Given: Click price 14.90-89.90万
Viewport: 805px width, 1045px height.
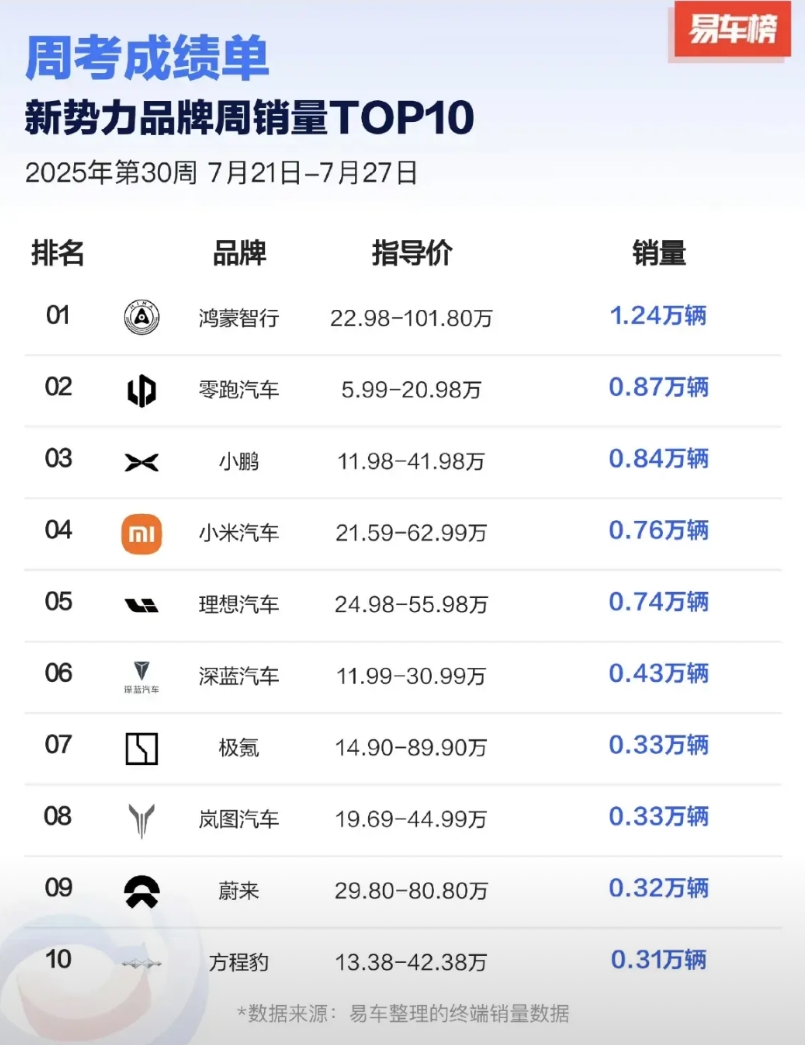Looking at the screenshot, I should tap(411, 748).
